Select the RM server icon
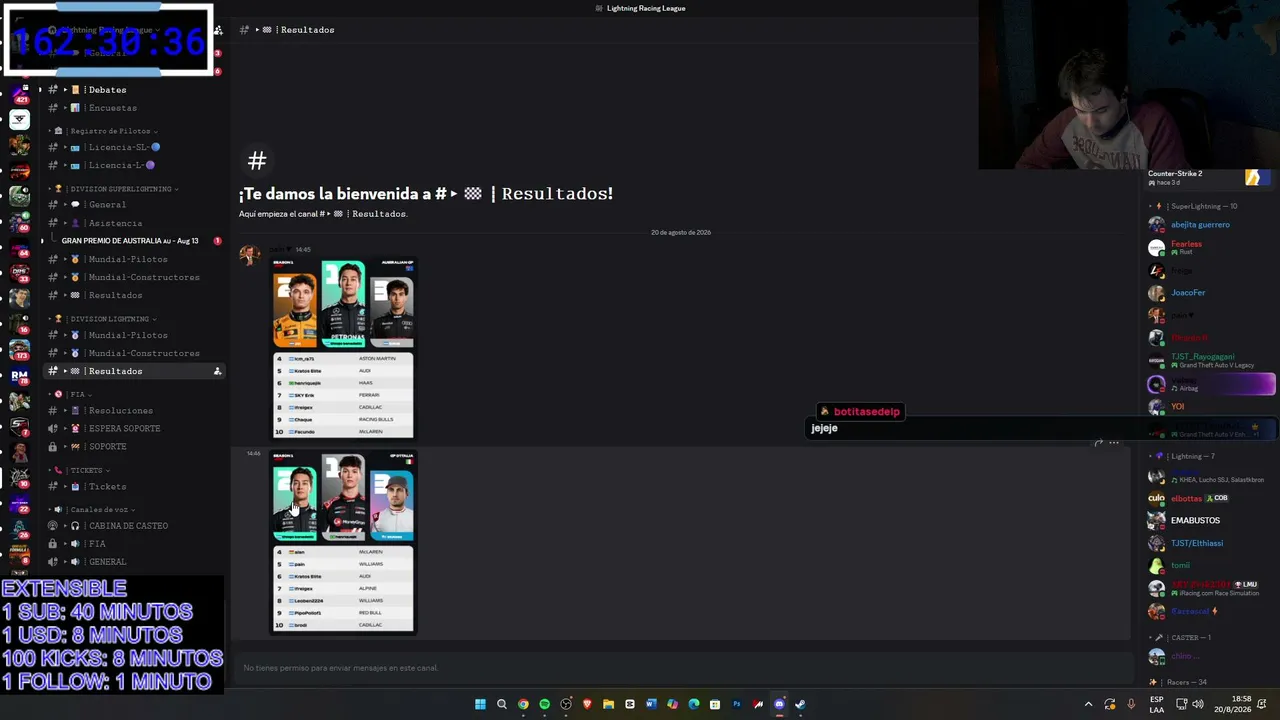 tap(19, 376)
